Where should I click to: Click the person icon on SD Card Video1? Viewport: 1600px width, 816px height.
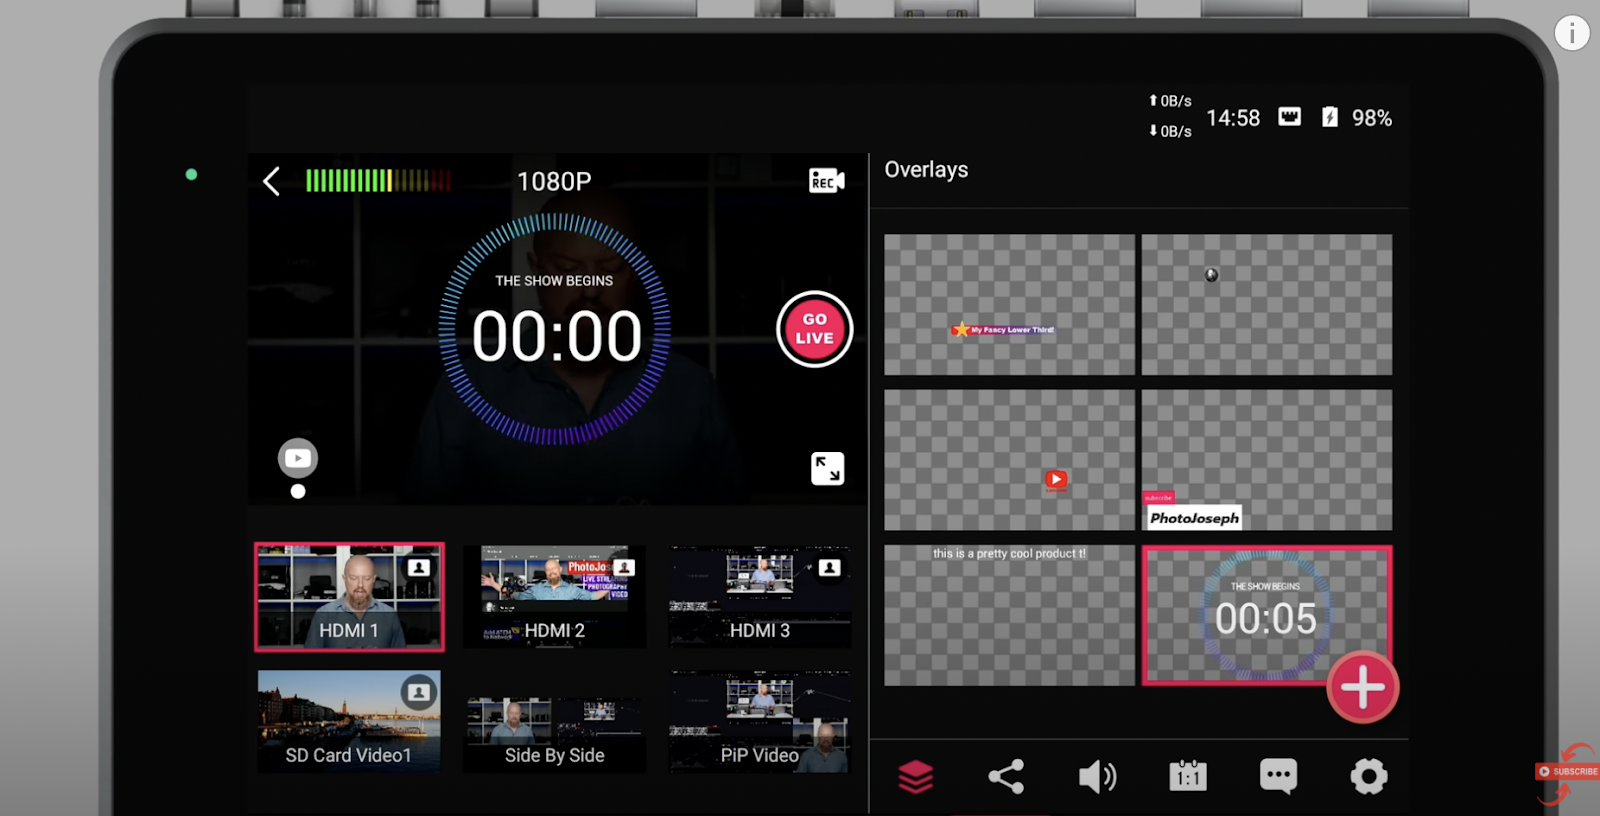point(419,692)
